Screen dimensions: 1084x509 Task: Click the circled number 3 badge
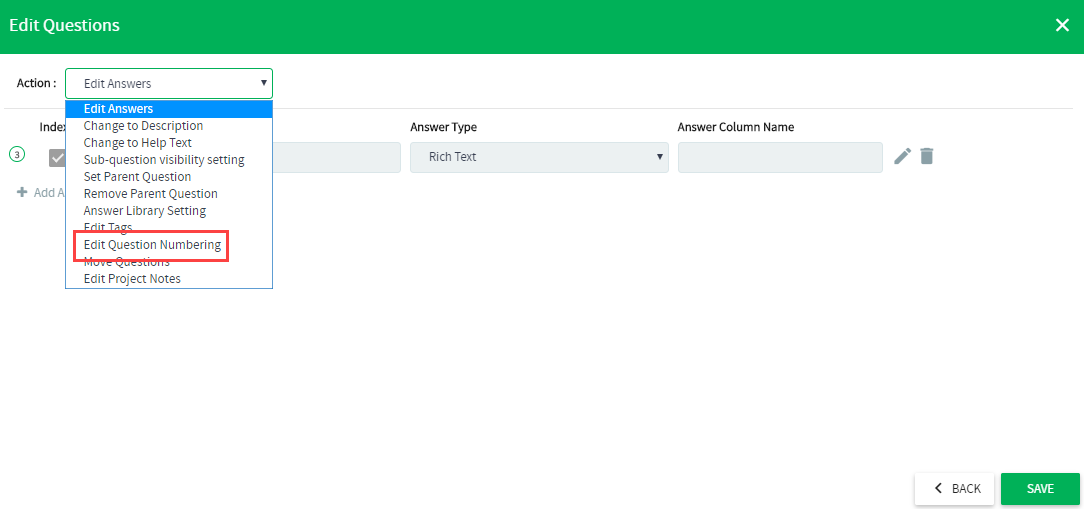[17, 154]
